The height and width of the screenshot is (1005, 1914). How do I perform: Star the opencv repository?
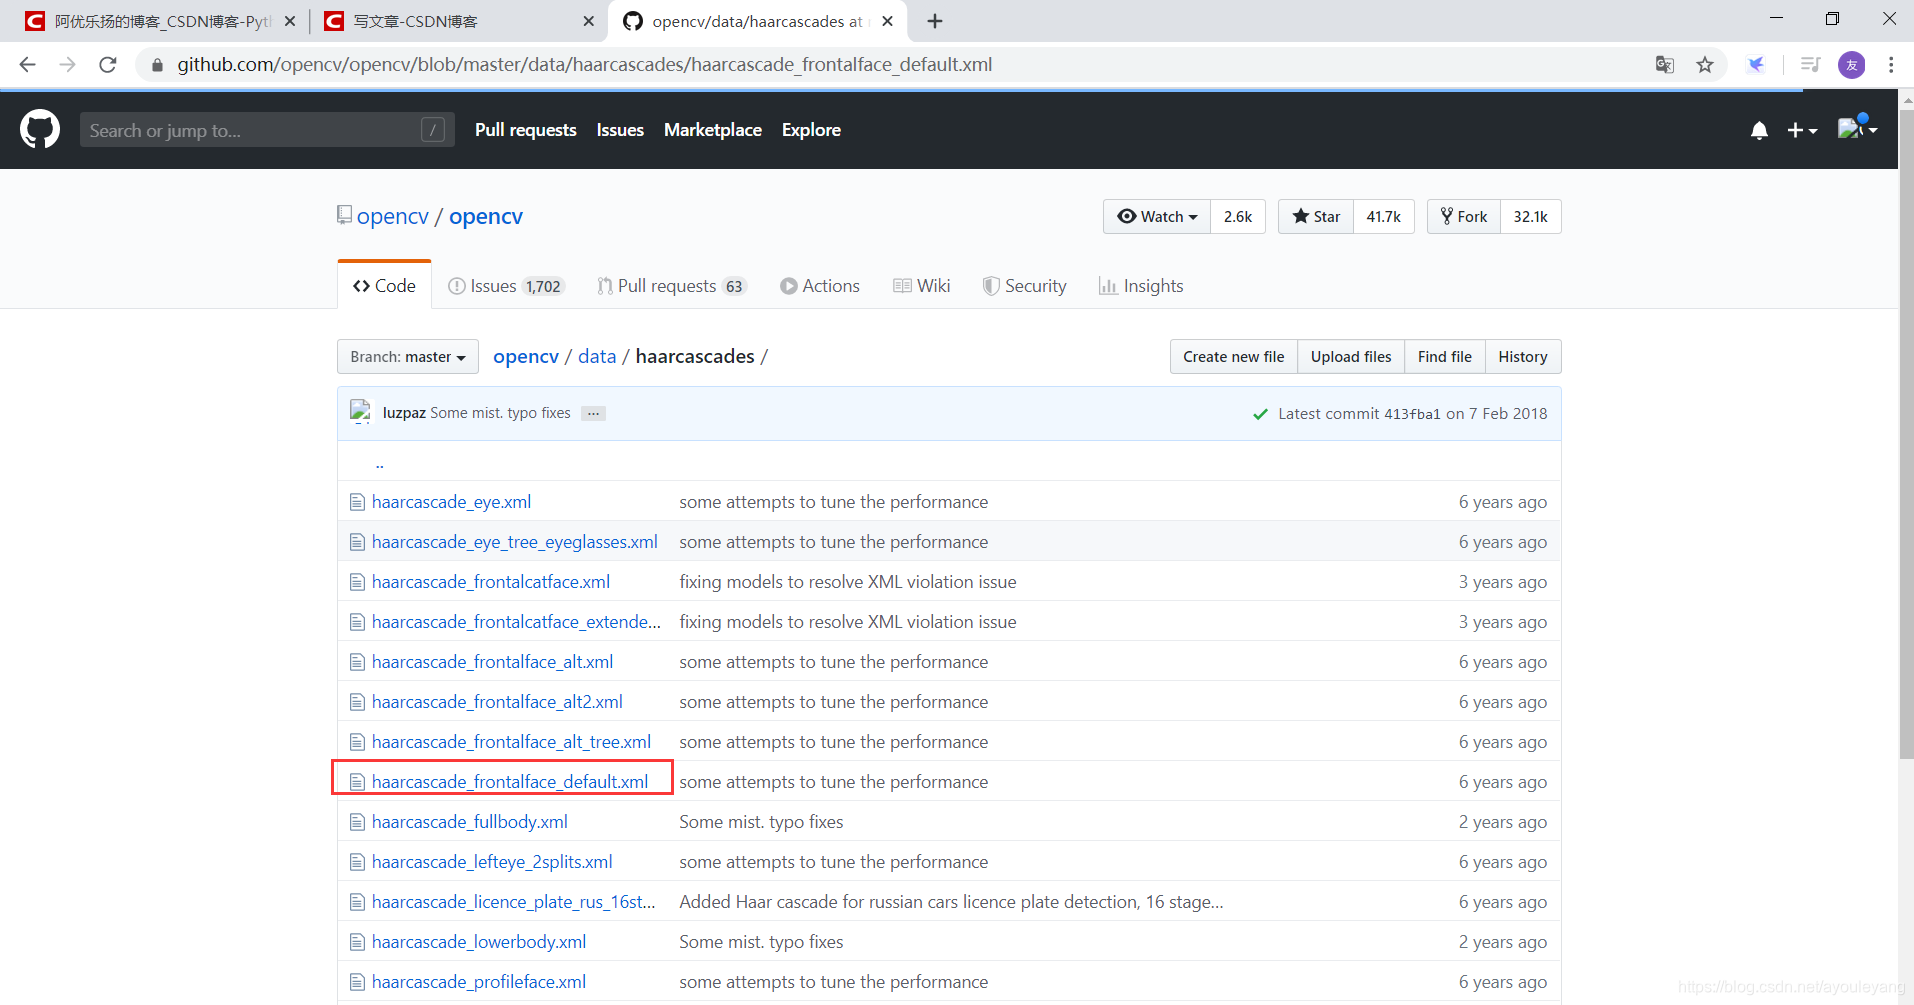[1316, 217]
